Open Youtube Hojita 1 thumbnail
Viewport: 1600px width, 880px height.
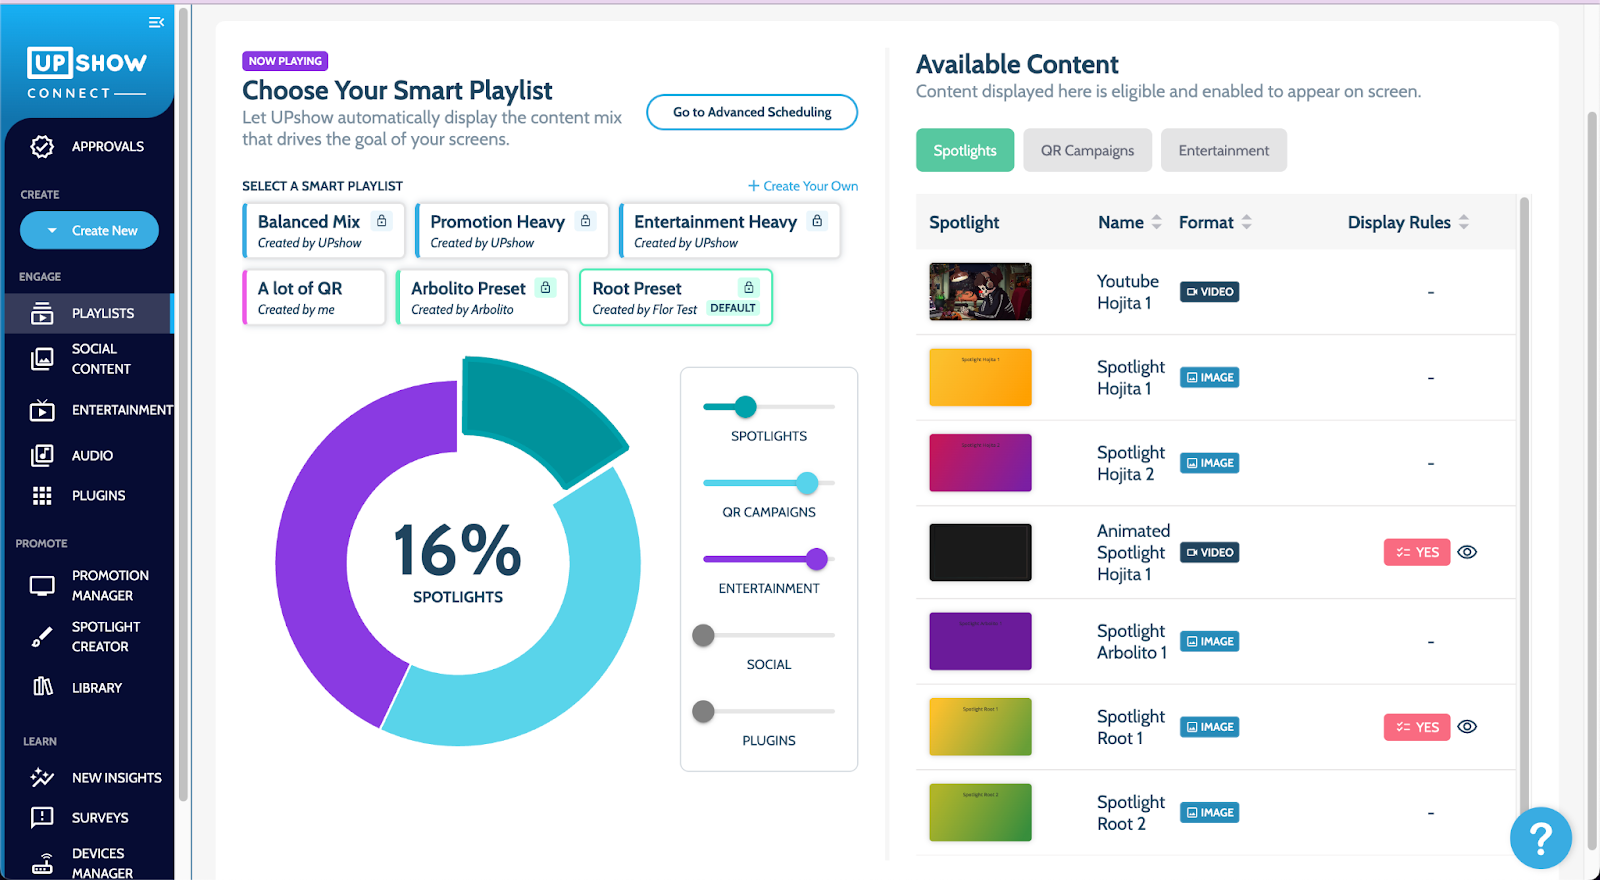click(x=980, y=292)
